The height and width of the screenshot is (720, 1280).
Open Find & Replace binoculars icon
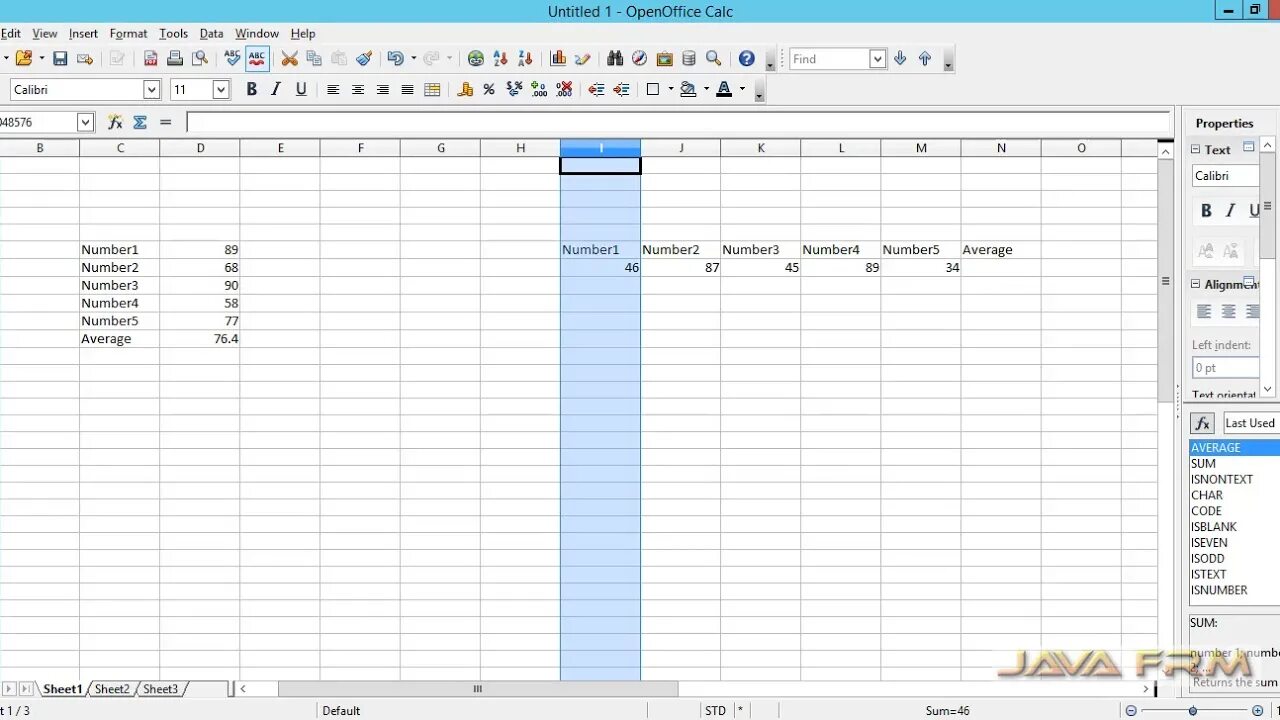(615, 59)
